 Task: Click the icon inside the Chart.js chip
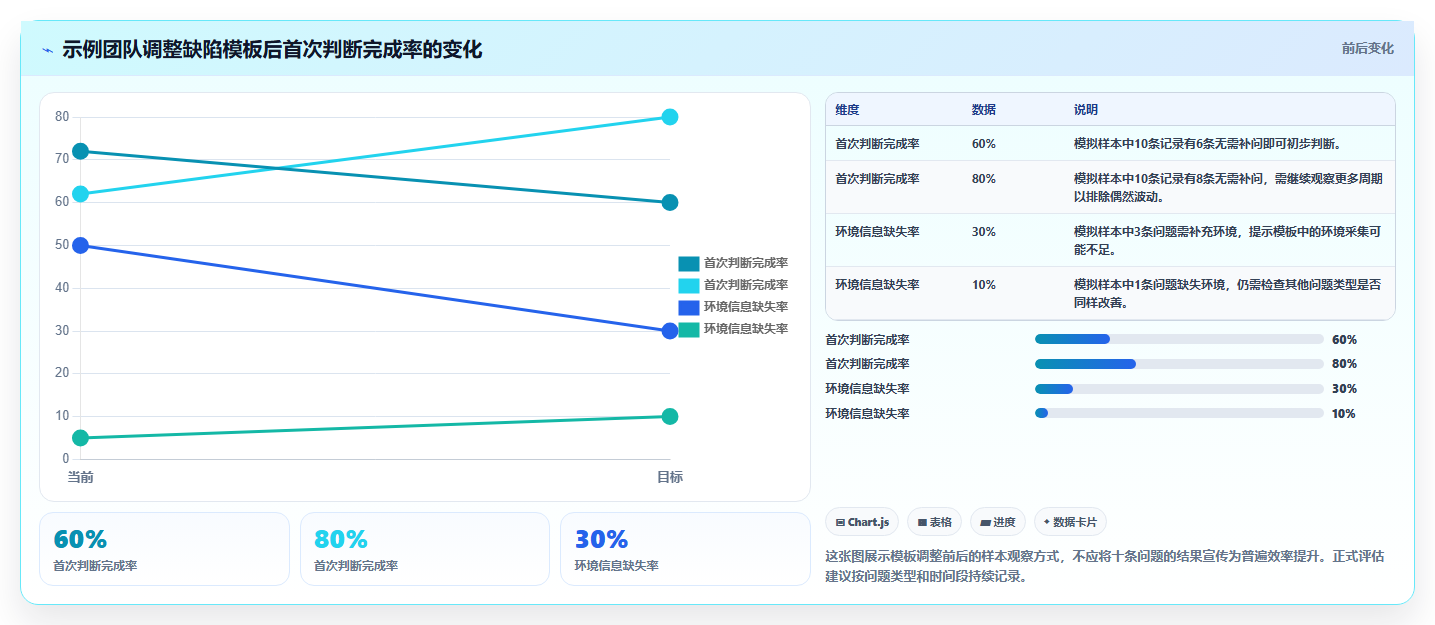(840, 523)
